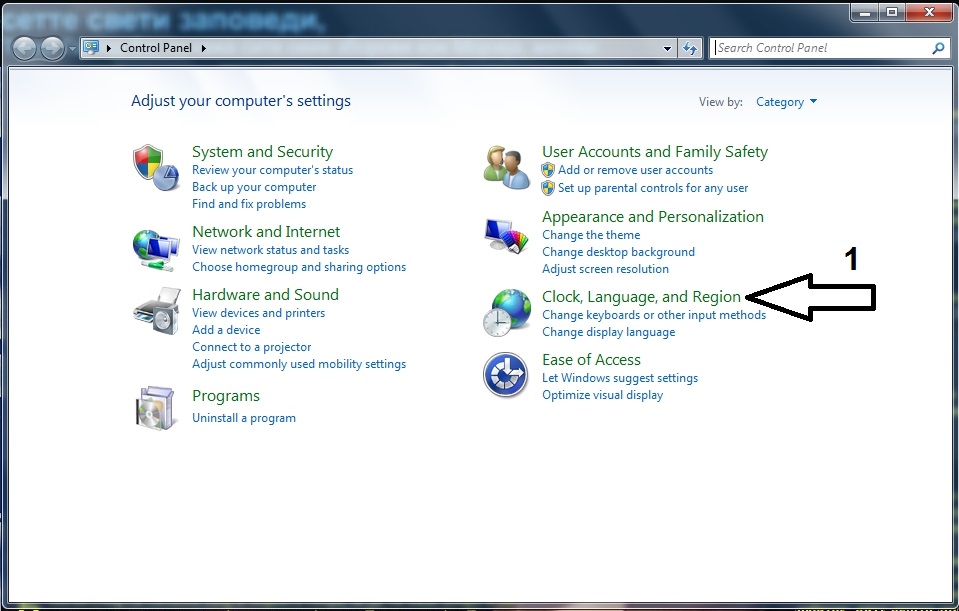Click the User Accounts and Family Safety icon
959x611 pixels.
coord(506,166)
